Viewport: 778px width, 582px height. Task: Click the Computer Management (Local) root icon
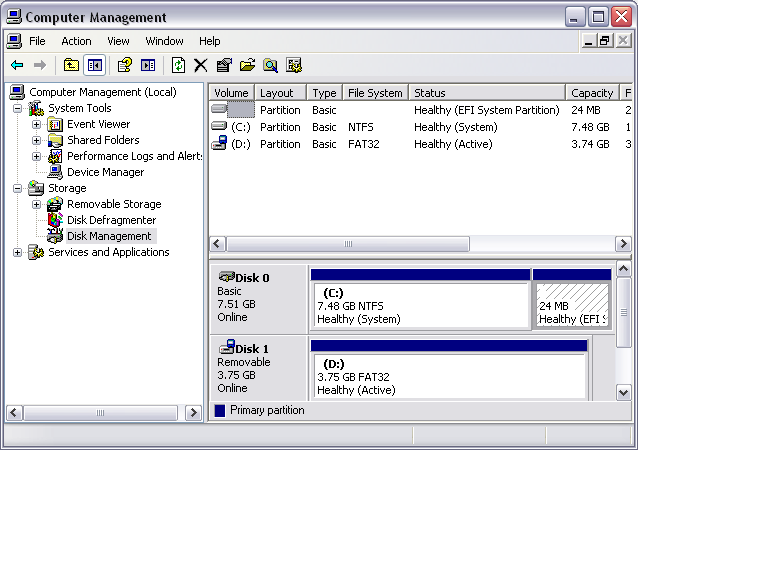17,92
